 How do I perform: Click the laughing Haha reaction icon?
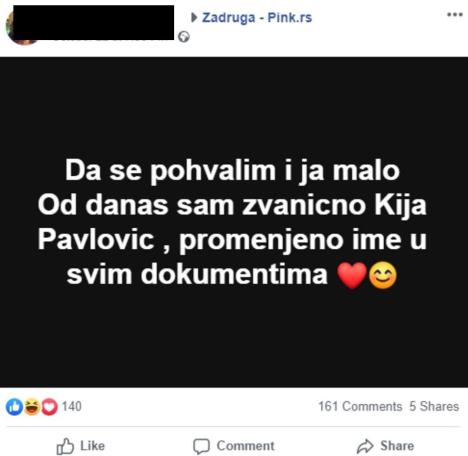[x=32, y=406]
